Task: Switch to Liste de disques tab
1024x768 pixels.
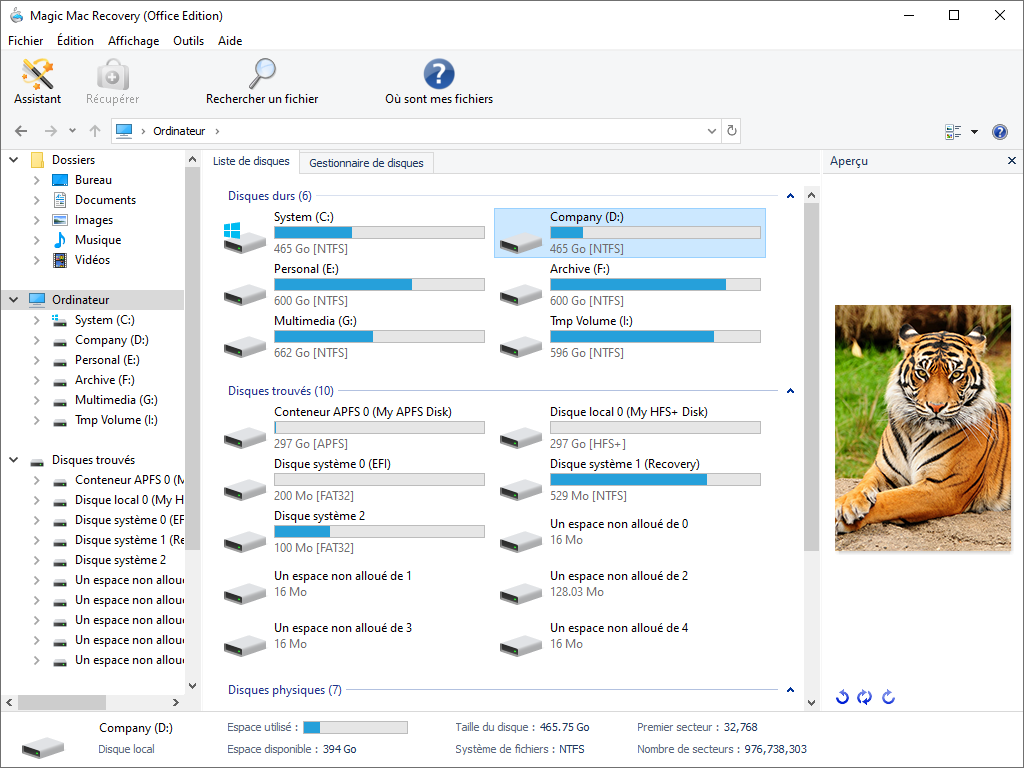Action: click(x=251, y=161)
